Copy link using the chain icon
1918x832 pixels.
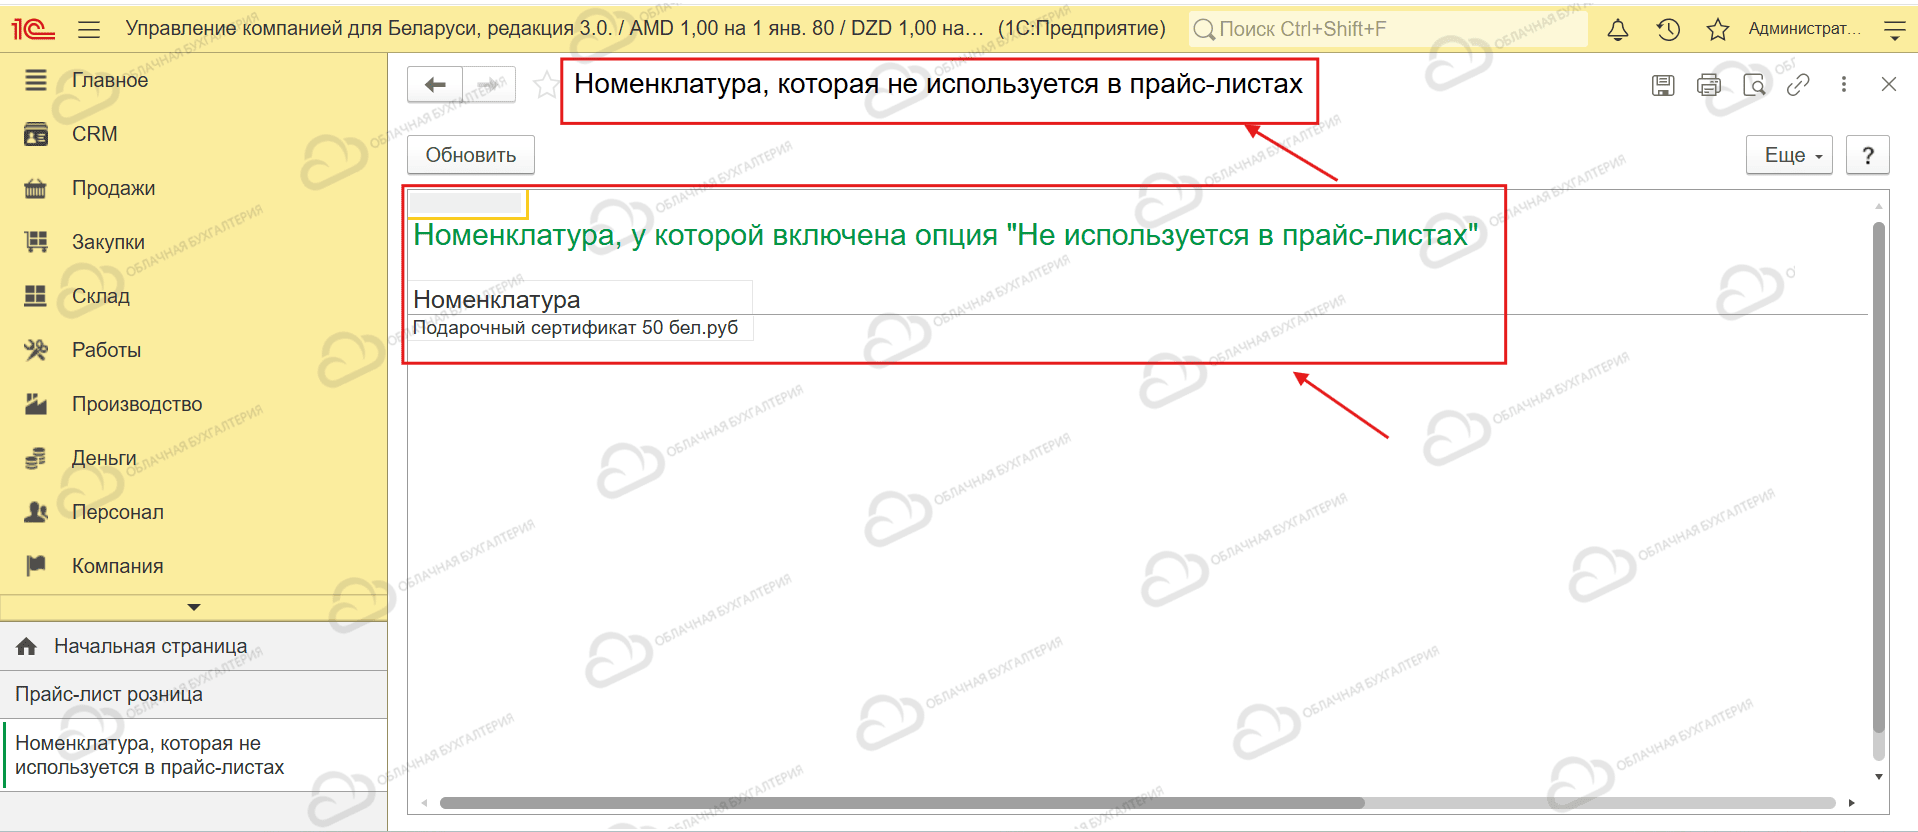coord(1798,85)
